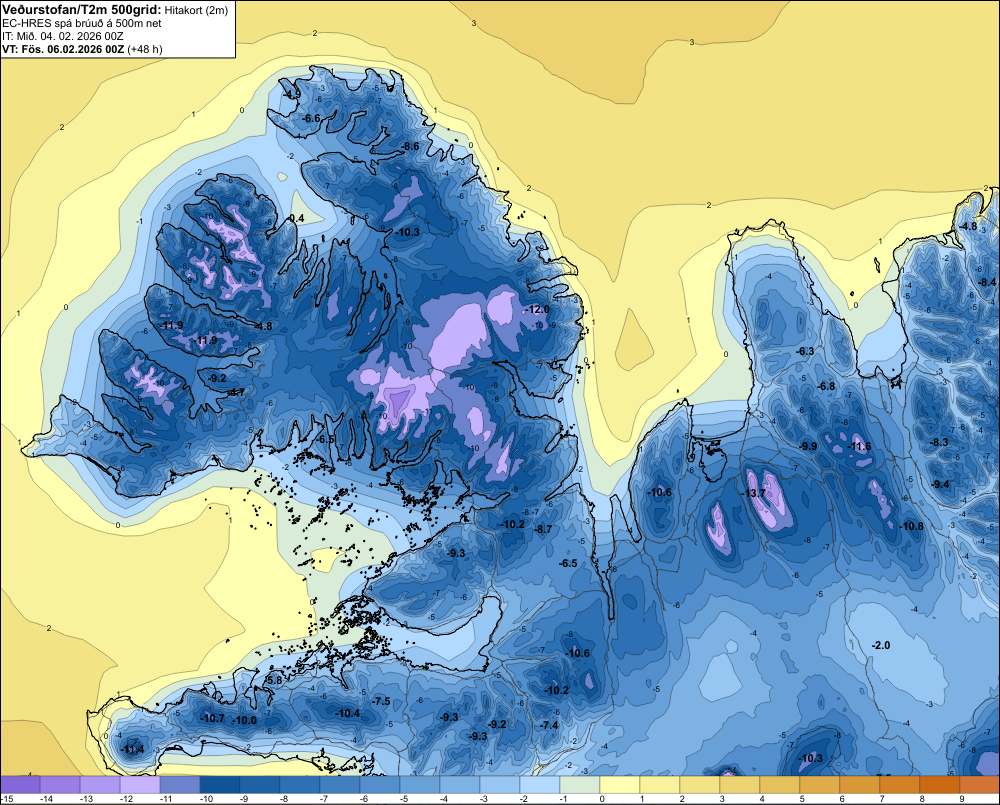Select the -11.6 temperature label
The image size is (1000, 805).
pyautogui.click(x=858, y=447)
